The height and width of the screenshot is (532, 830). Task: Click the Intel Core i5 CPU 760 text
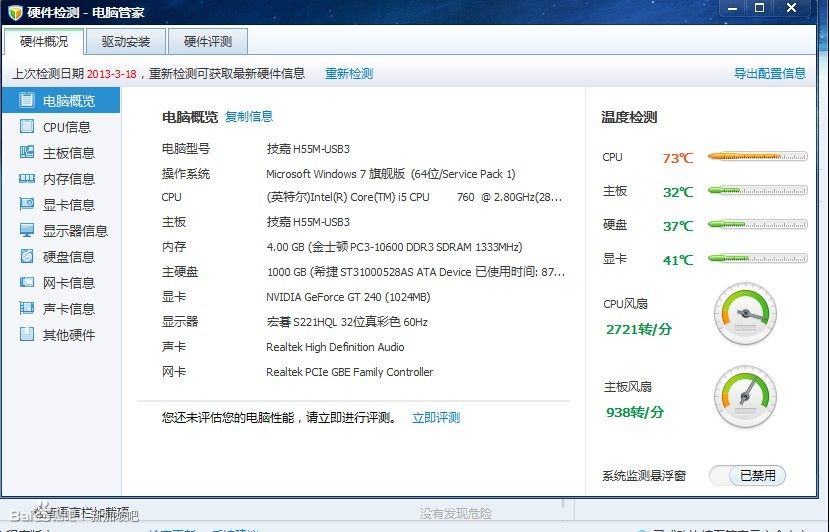pyautogui.click(x=414, y=197)
